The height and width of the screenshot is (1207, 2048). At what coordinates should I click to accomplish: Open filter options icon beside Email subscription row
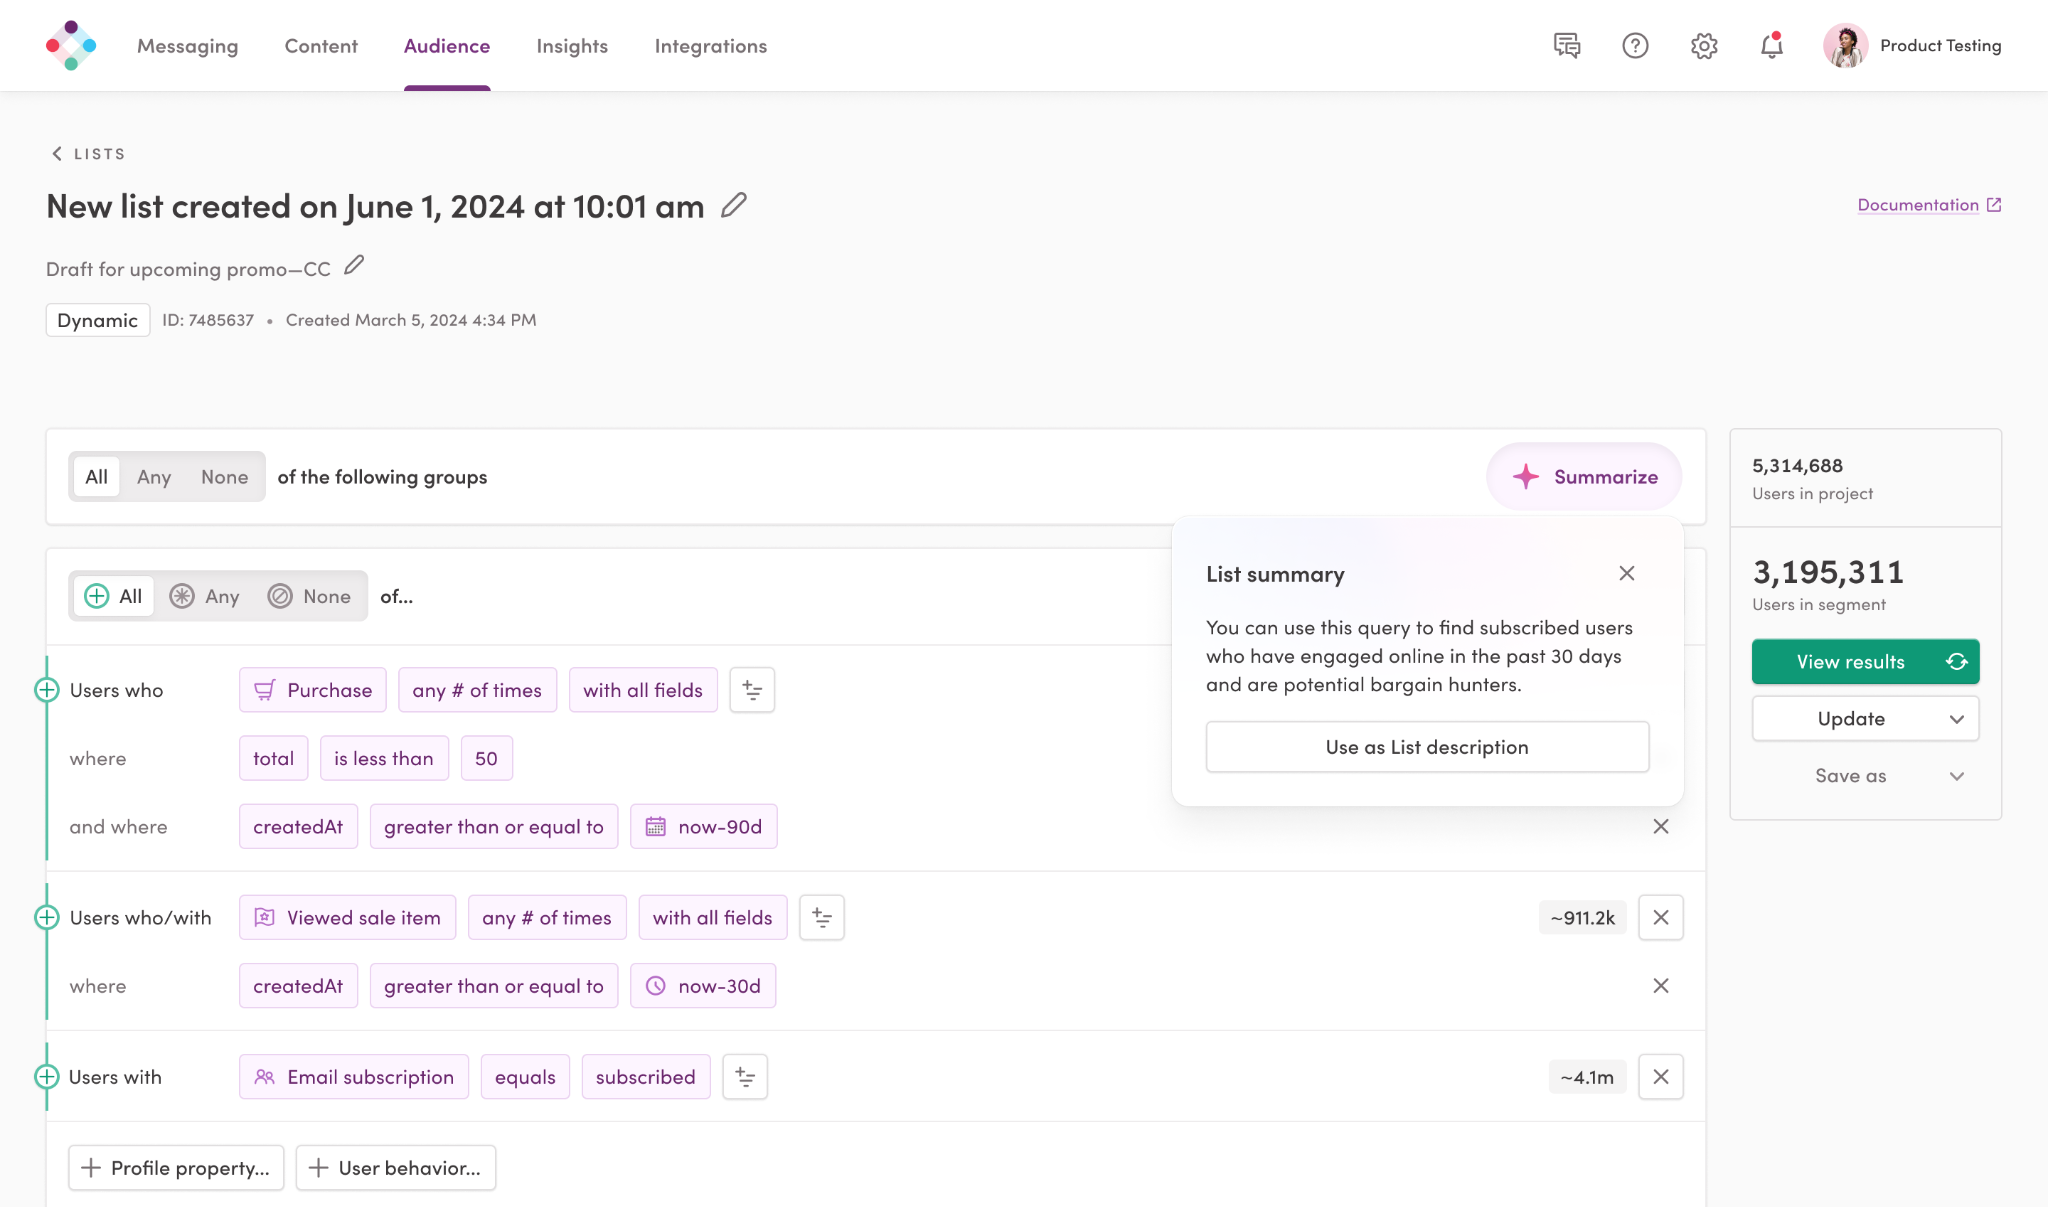745,1077
